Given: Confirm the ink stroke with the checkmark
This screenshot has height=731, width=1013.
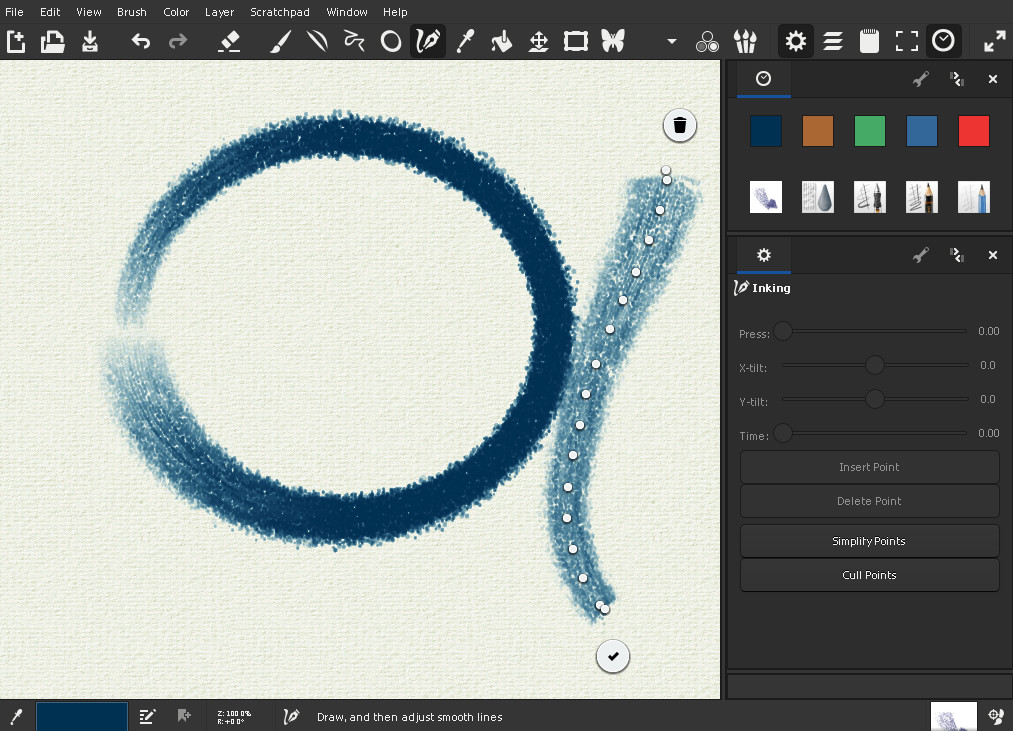Looking at the screenshot, I should pyautogui.click(x=613, y=656).
